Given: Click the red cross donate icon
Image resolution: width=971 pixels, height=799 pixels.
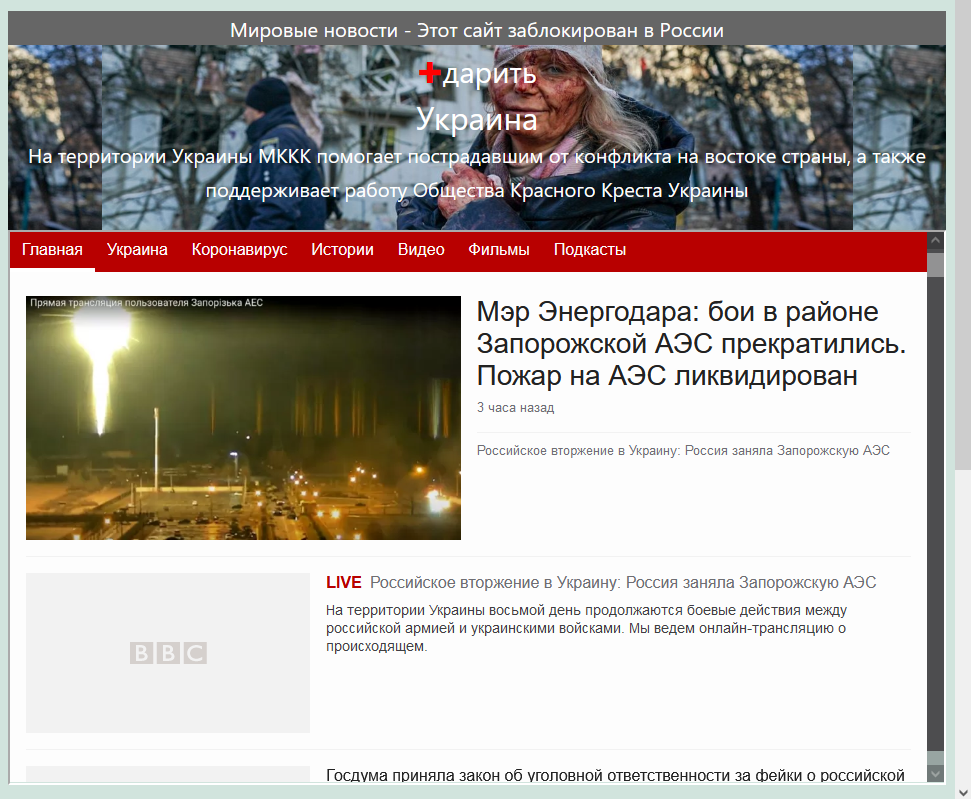Looking at the screenshot, I should coord(429,72).
